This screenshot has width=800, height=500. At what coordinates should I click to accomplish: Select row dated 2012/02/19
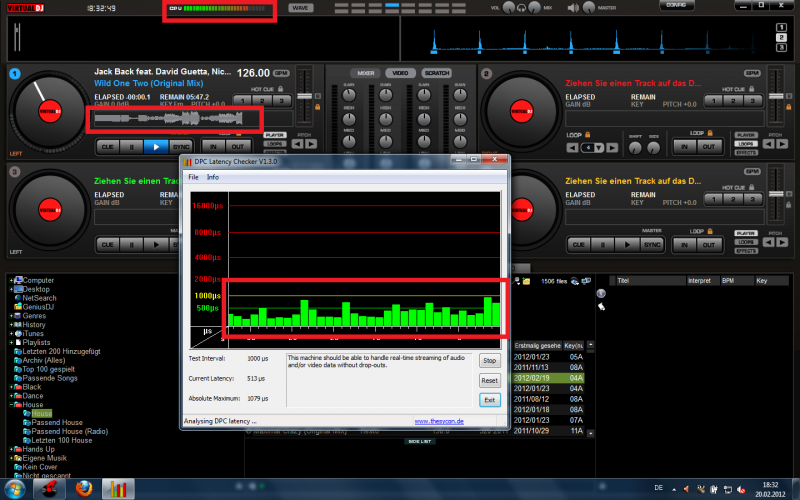coord(548,378)
